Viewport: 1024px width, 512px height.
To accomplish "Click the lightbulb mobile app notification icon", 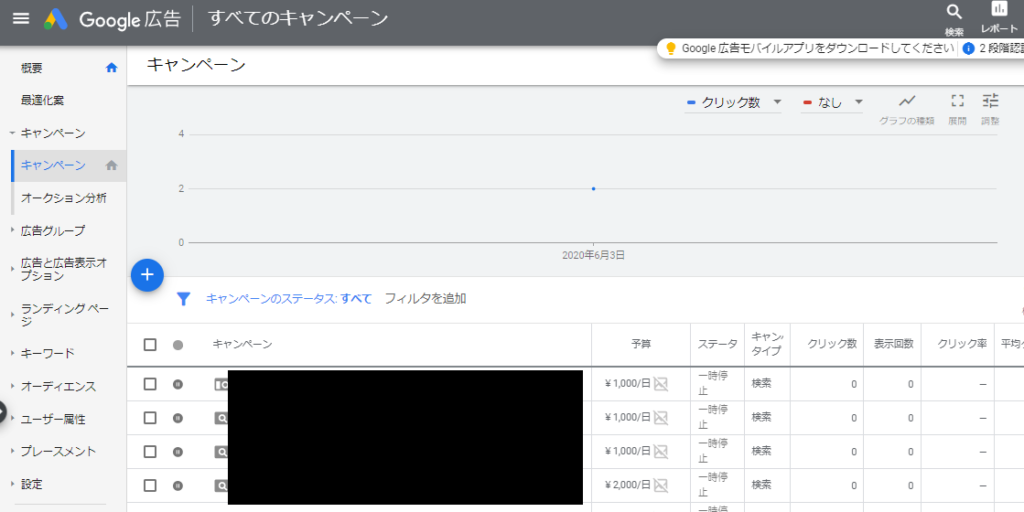I will click(670, 48).
